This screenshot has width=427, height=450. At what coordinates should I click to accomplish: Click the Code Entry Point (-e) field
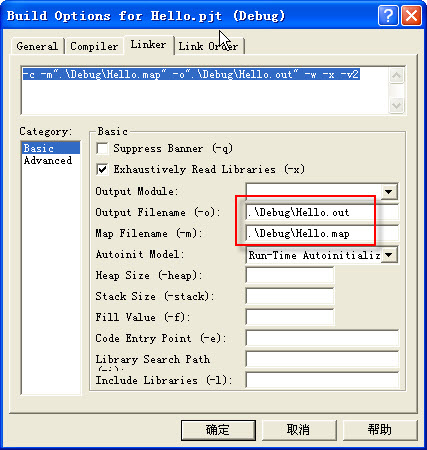(x=322, y=338)
